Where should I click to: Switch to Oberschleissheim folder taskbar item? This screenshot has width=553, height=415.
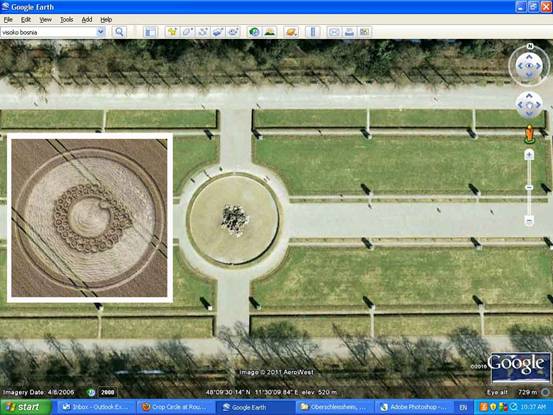click(334, 407)
